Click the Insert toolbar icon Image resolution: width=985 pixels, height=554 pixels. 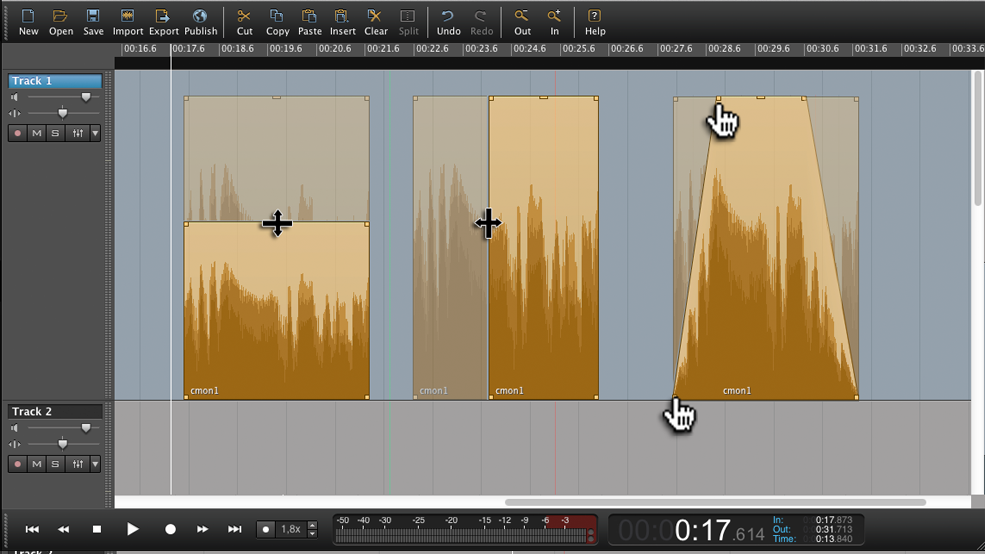pyautogui.click(x=342, y=17)
